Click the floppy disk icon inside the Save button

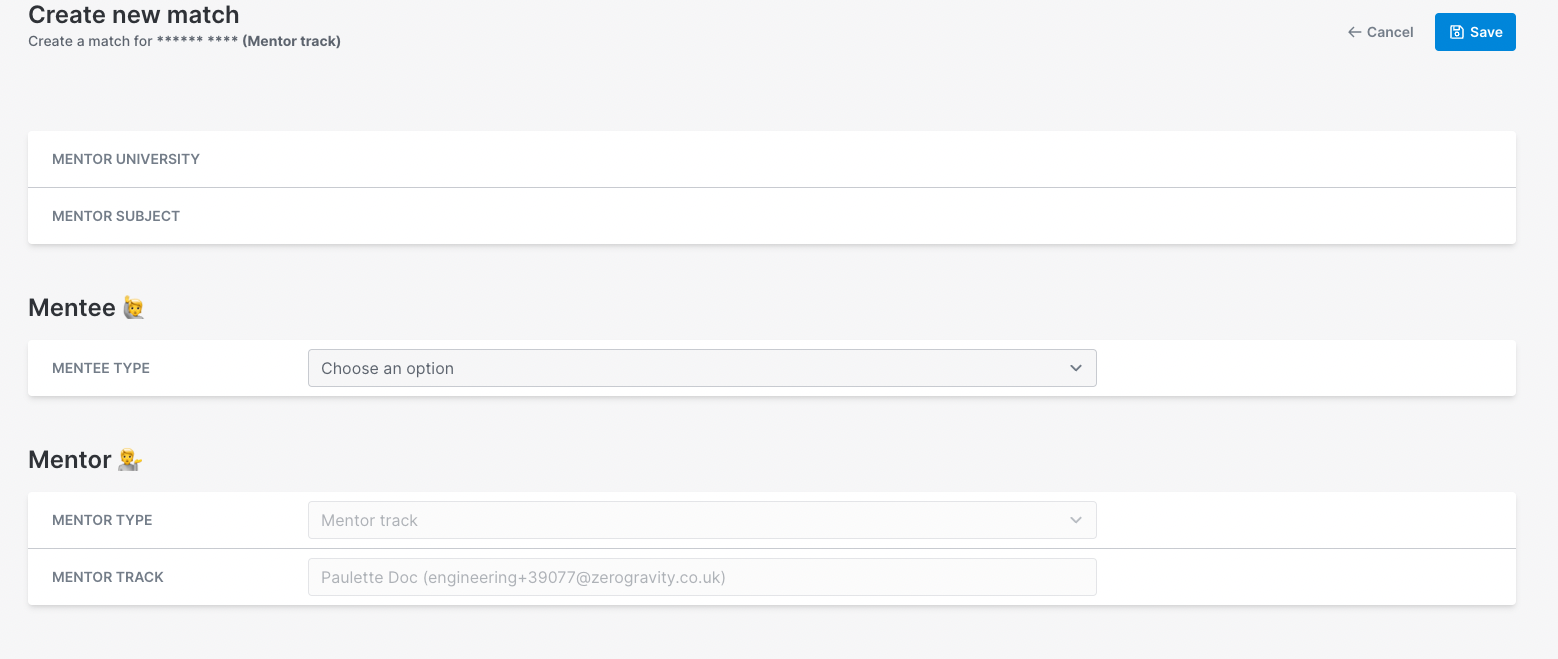(1455, 31)
